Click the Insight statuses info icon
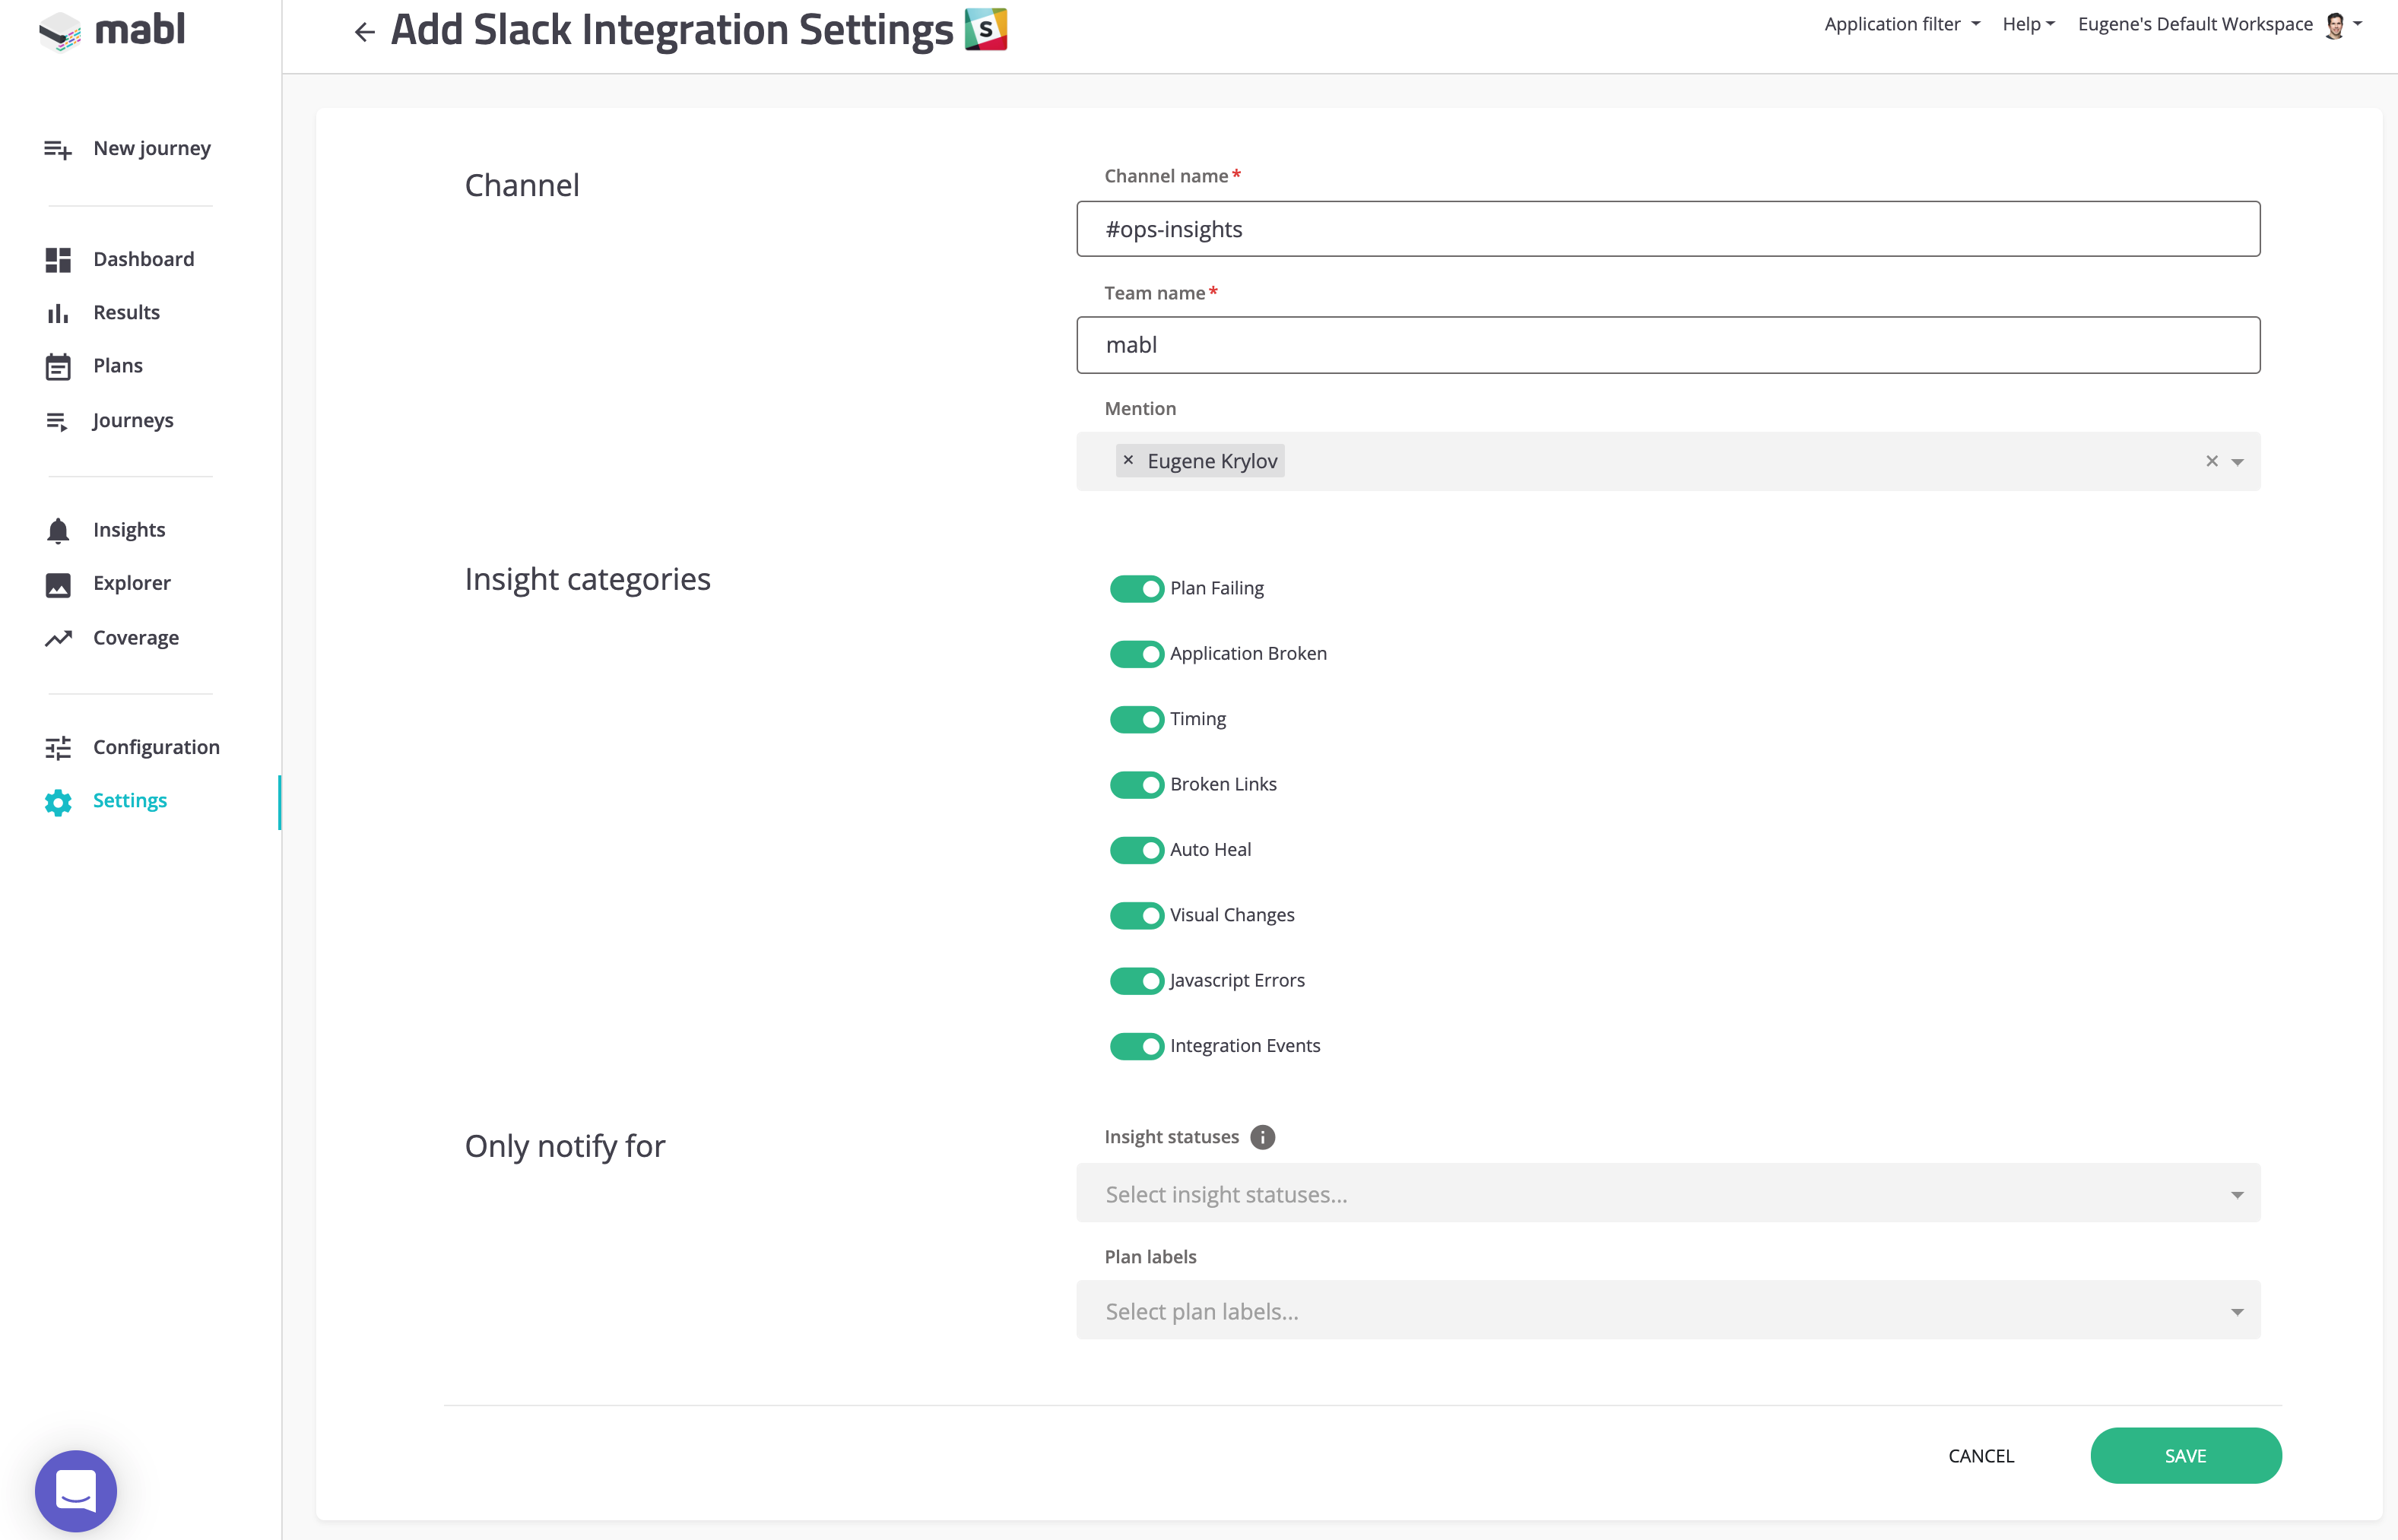 coord(1262,1137)
